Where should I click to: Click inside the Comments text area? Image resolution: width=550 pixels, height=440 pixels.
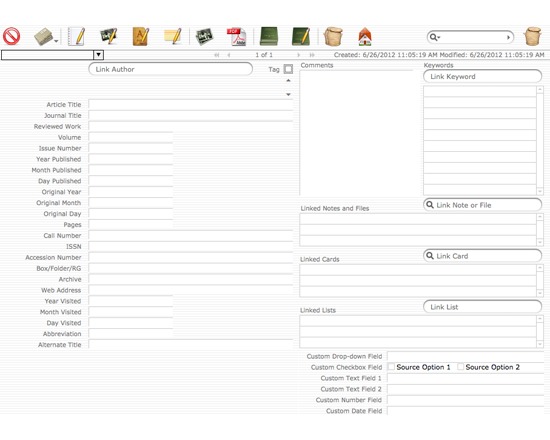[x=356, y=133]
